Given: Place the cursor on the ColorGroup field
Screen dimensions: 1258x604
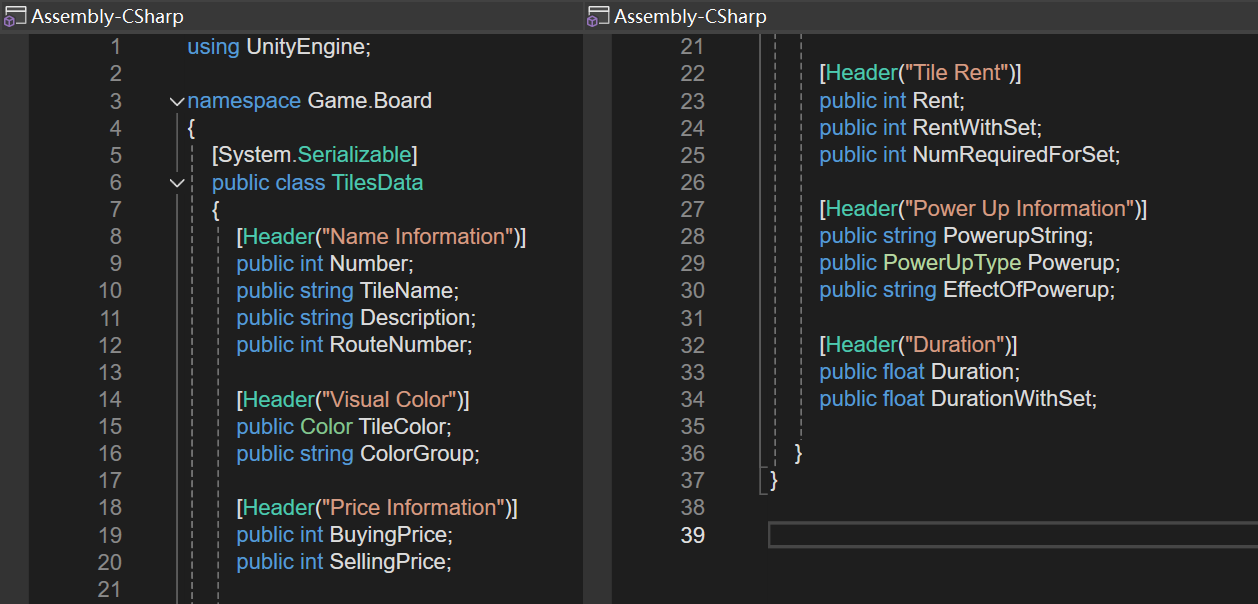Looking at the screenshot, I should tap(416, 454).
